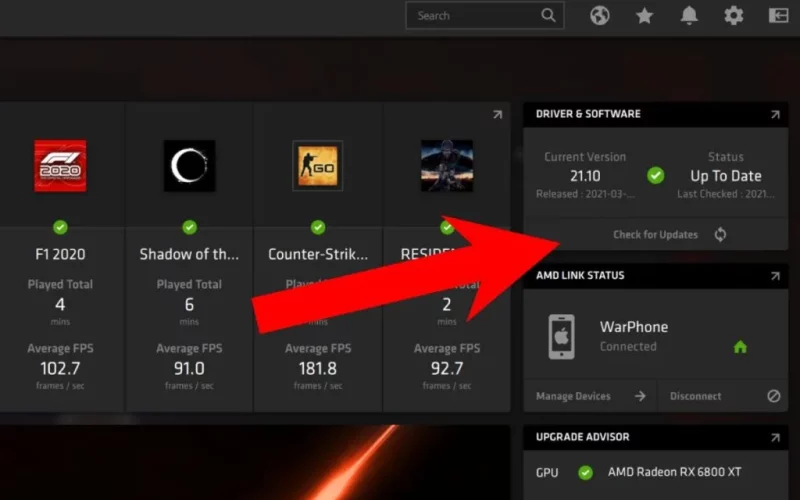Open the Shadow of the Tomb Raider icon
The image size is (800, 500).
(189, 166)
